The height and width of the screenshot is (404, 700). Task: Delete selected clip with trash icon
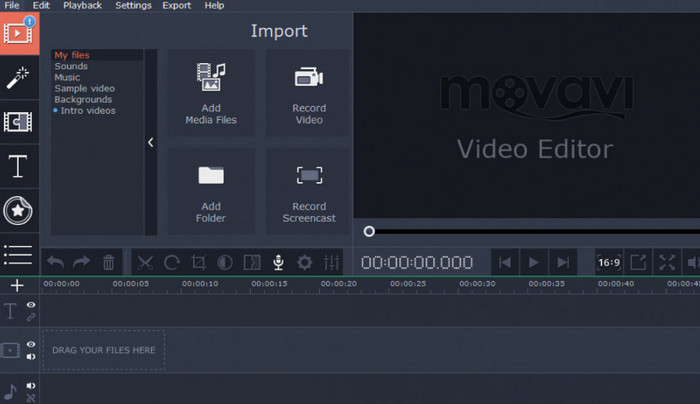click(108, 262)
